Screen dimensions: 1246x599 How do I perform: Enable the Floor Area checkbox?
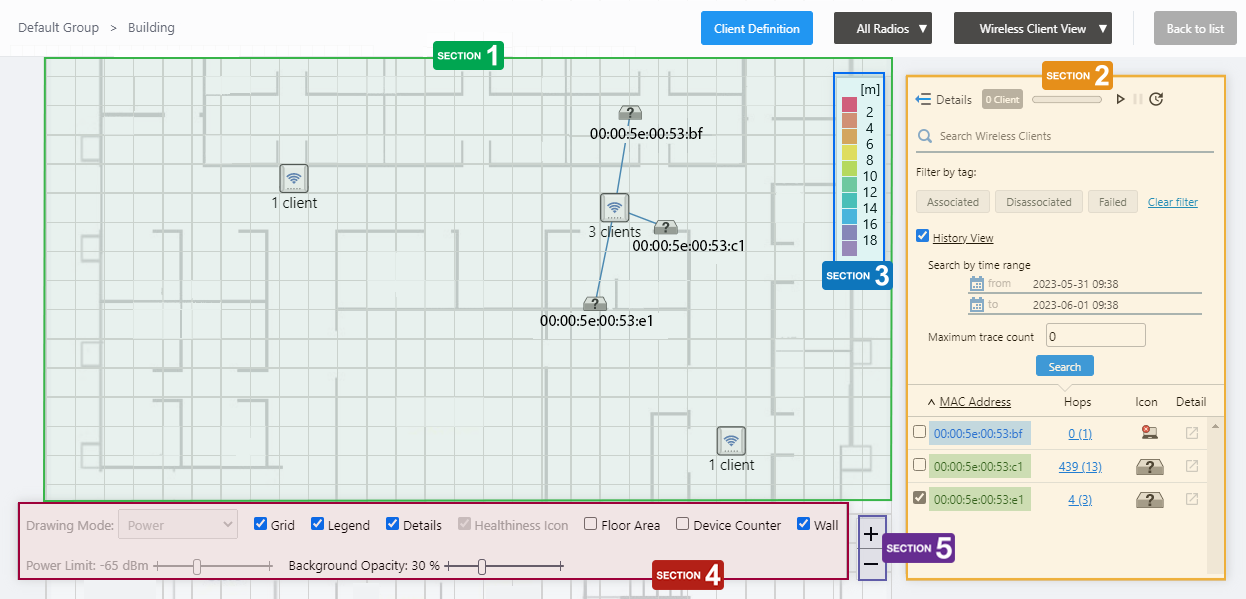click(x=591, y=524)
